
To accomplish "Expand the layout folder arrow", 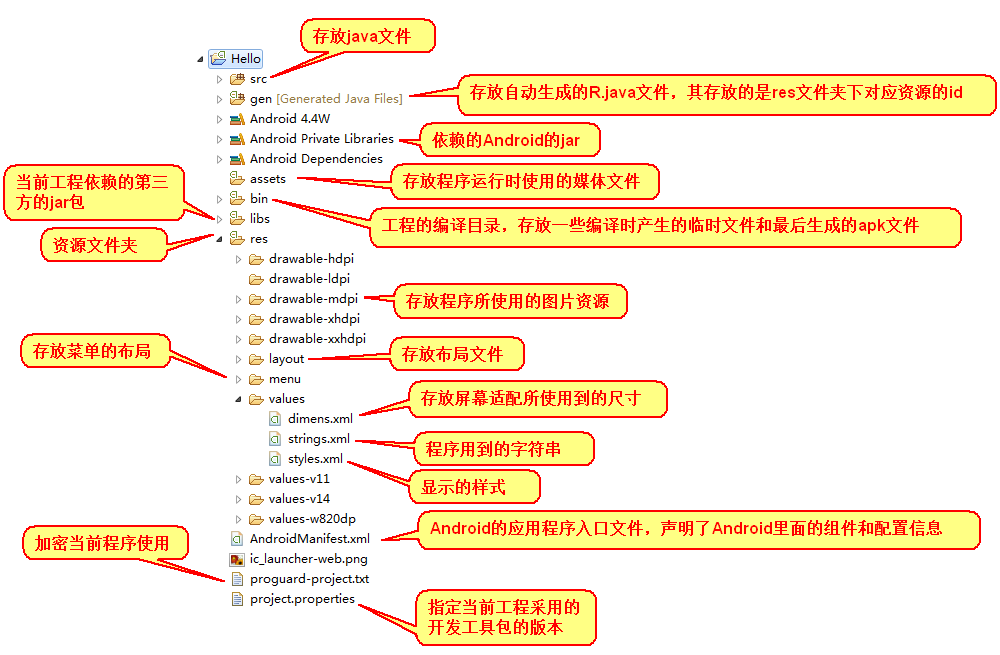I will click(238, 360).
